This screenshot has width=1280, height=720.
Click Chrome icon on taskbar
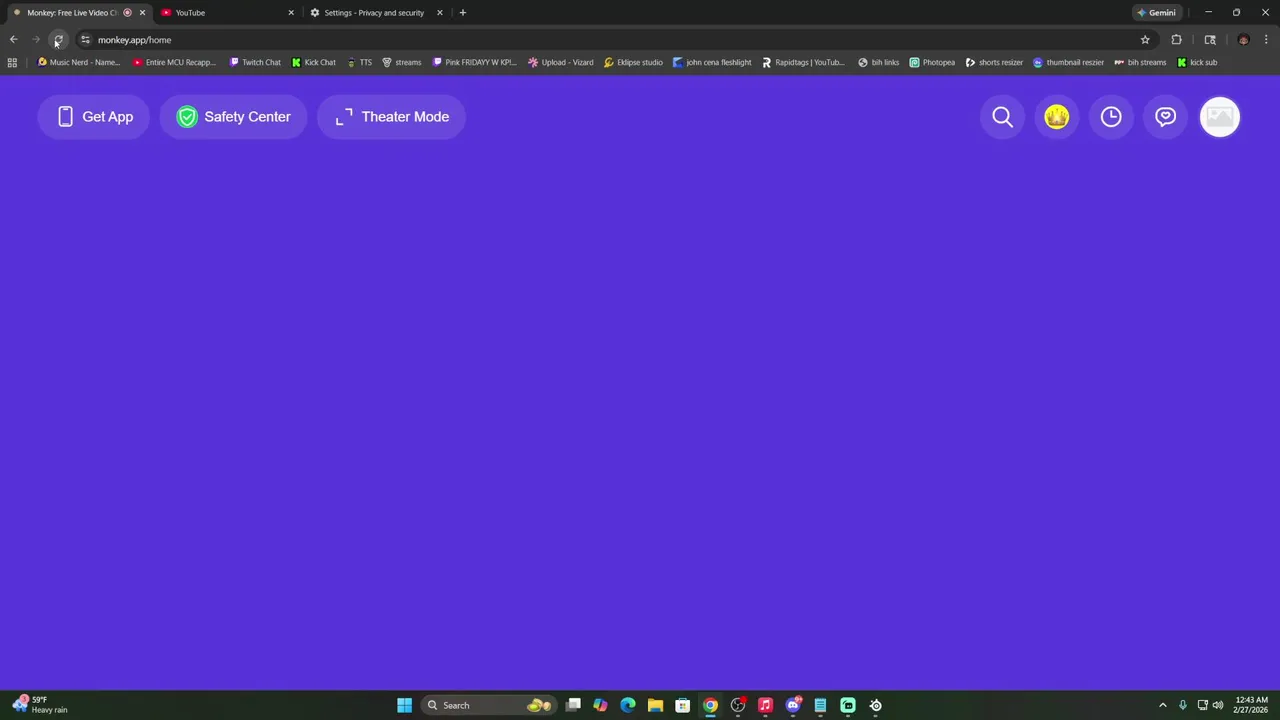point(710,705)
